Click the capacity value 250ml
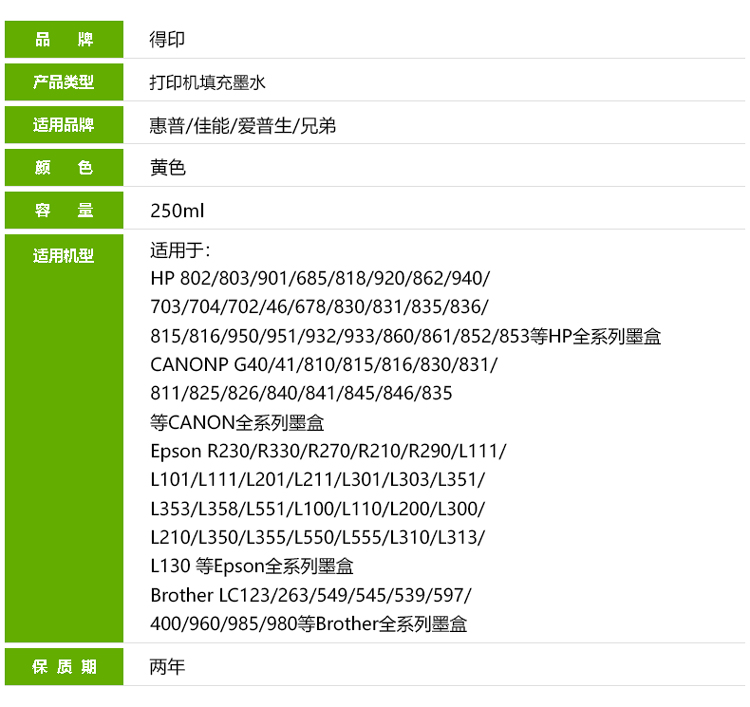The width and height of the screenshot is (750, 707). [x=177, y=210]
